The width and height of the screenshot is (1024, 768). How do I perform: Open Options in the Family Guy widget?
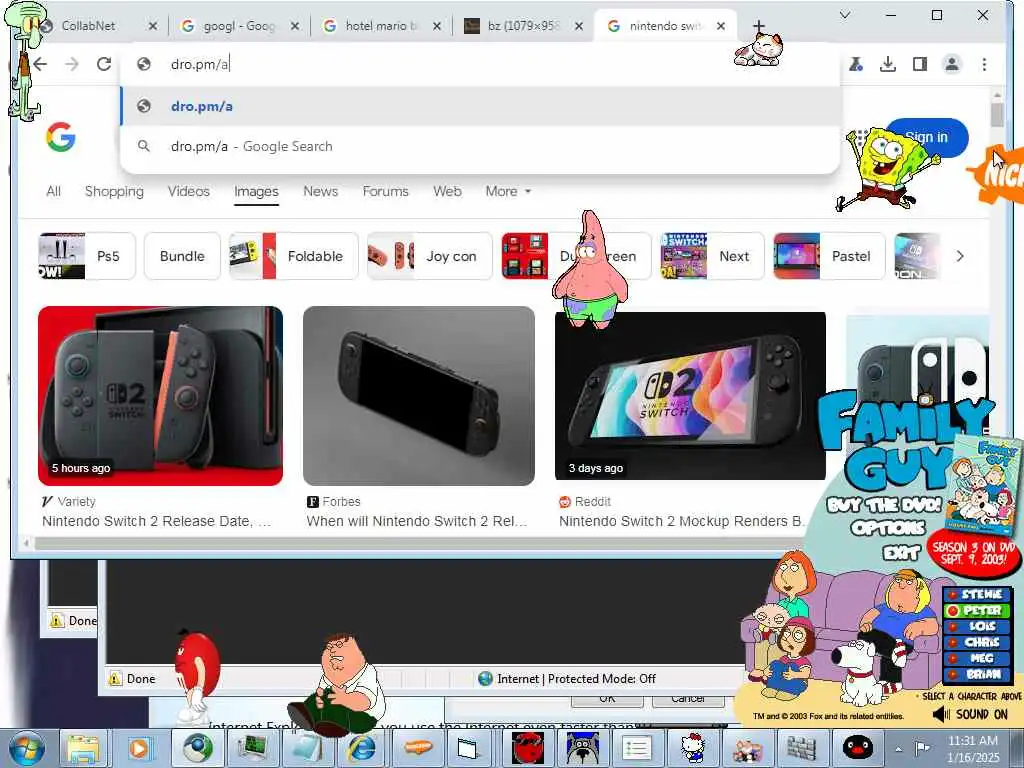coord(888,528)
